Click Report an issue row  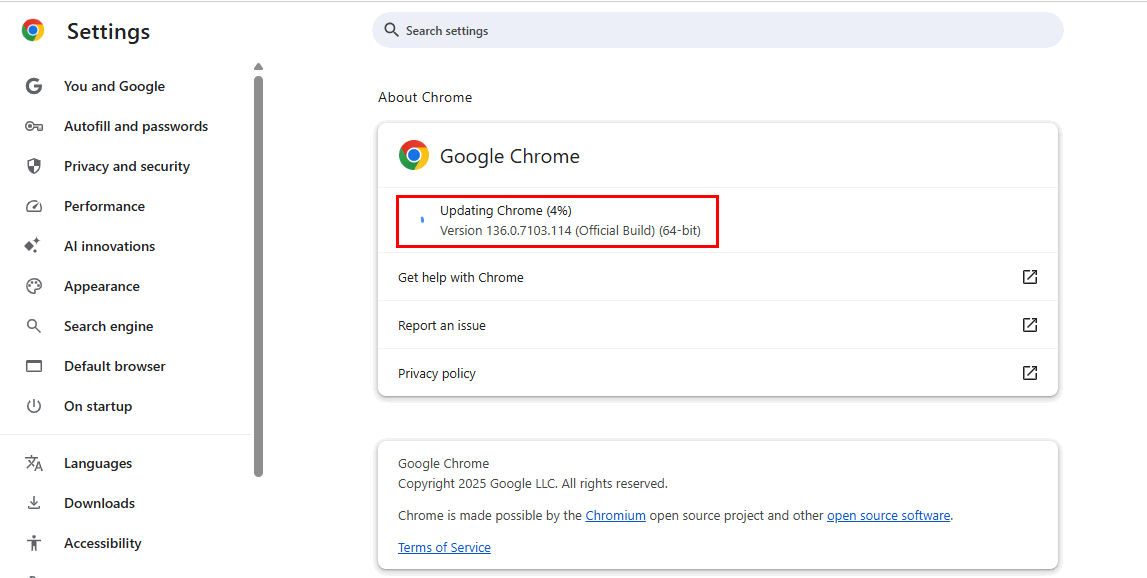(x=718, y=325)
